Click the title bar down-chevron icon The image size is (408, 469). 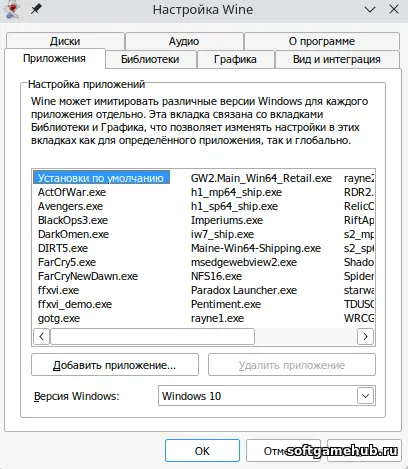pos(370,10)
